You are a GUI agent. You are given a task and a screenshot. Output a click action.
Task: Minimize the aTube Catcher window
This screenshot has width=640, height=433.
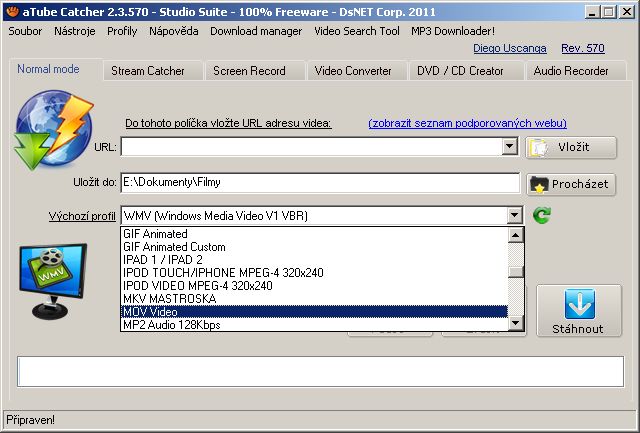[592, 12]
